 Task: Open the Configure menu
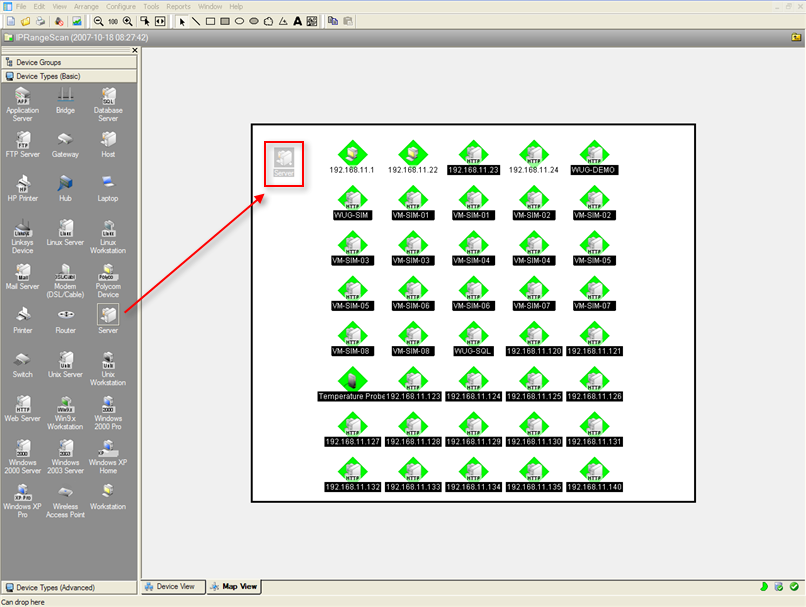[121, 6]
